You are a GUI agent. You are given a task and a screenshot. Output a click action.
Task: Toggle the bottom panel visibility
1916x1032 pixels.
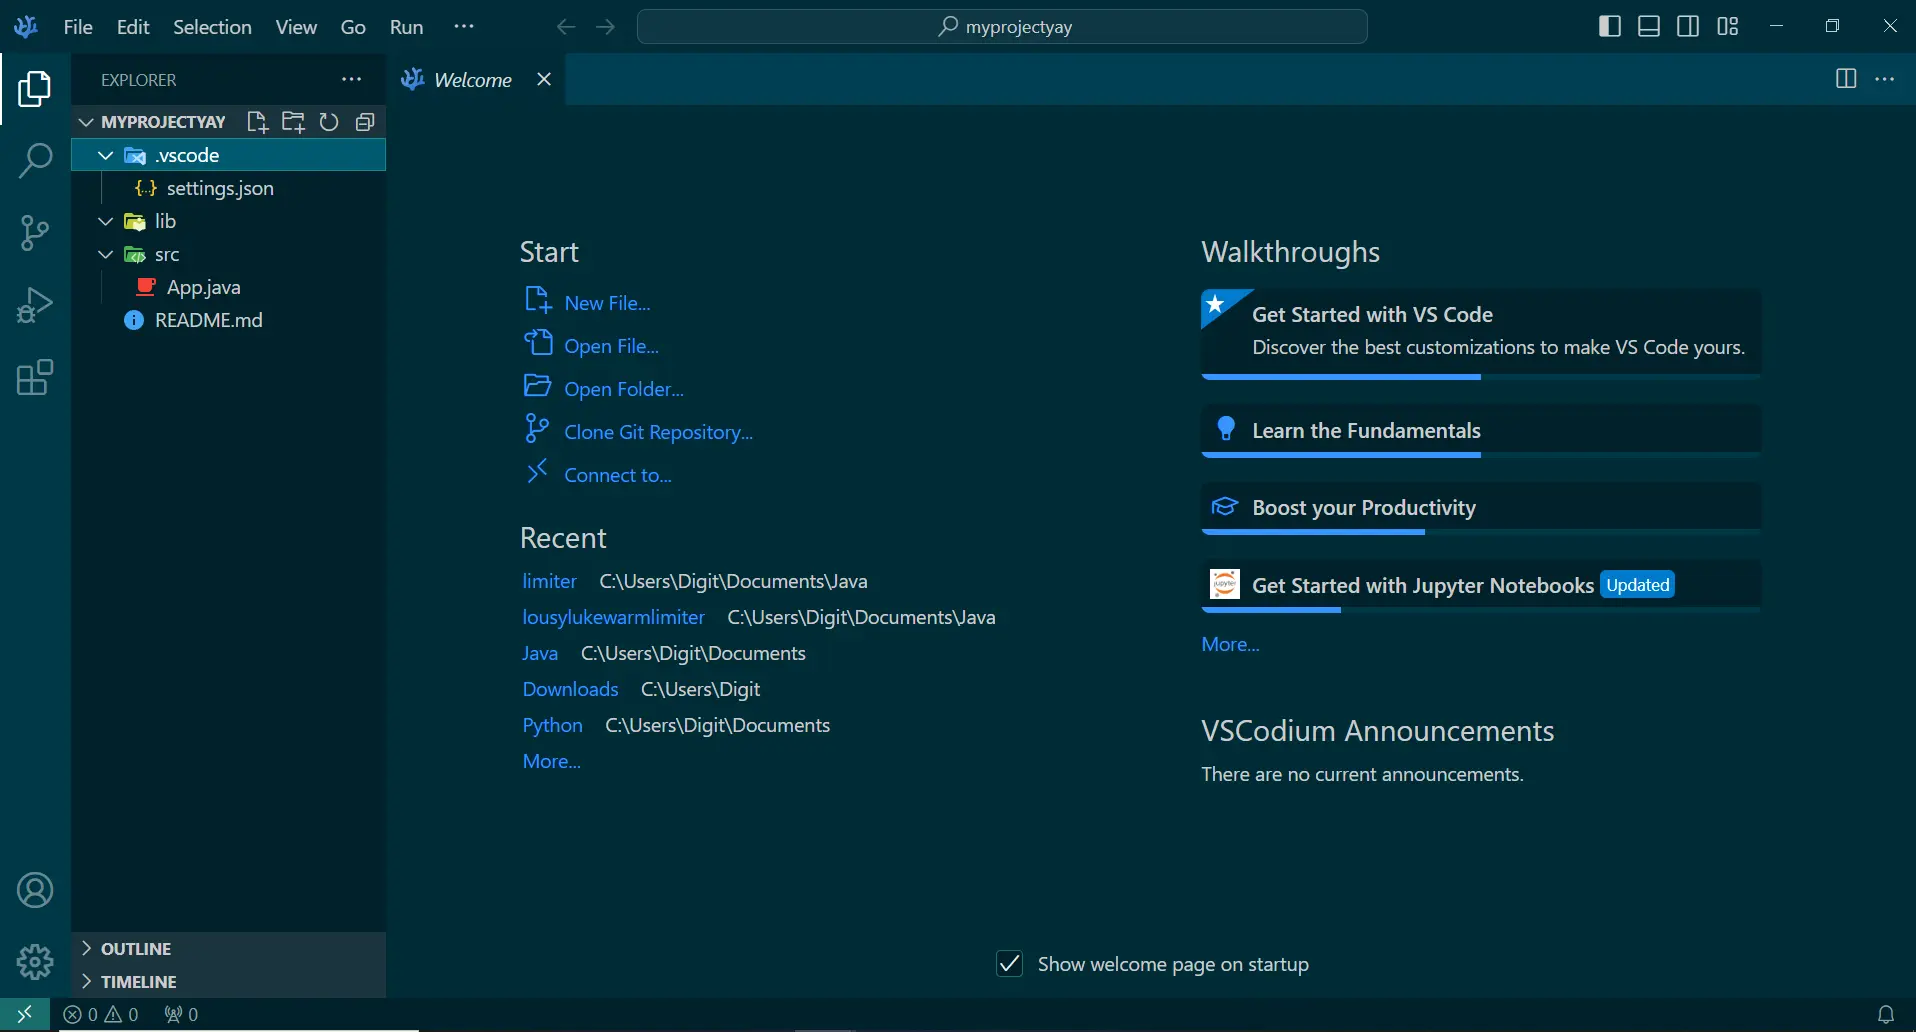coord(1649,27)
